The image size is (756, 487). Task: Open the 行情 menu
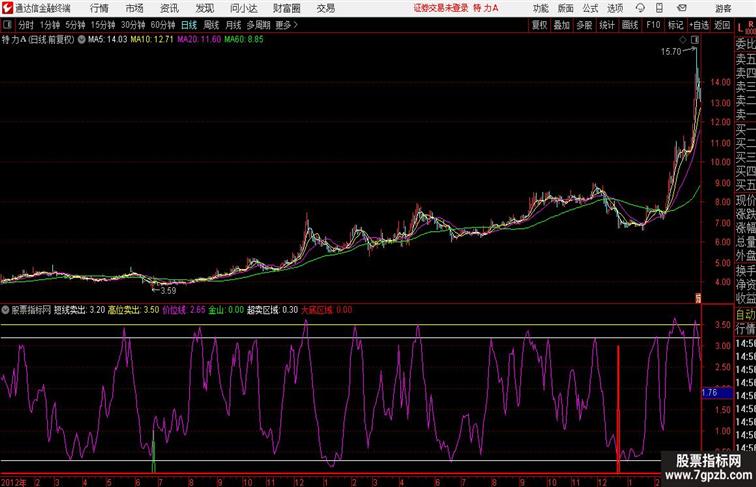click(99, 8)
